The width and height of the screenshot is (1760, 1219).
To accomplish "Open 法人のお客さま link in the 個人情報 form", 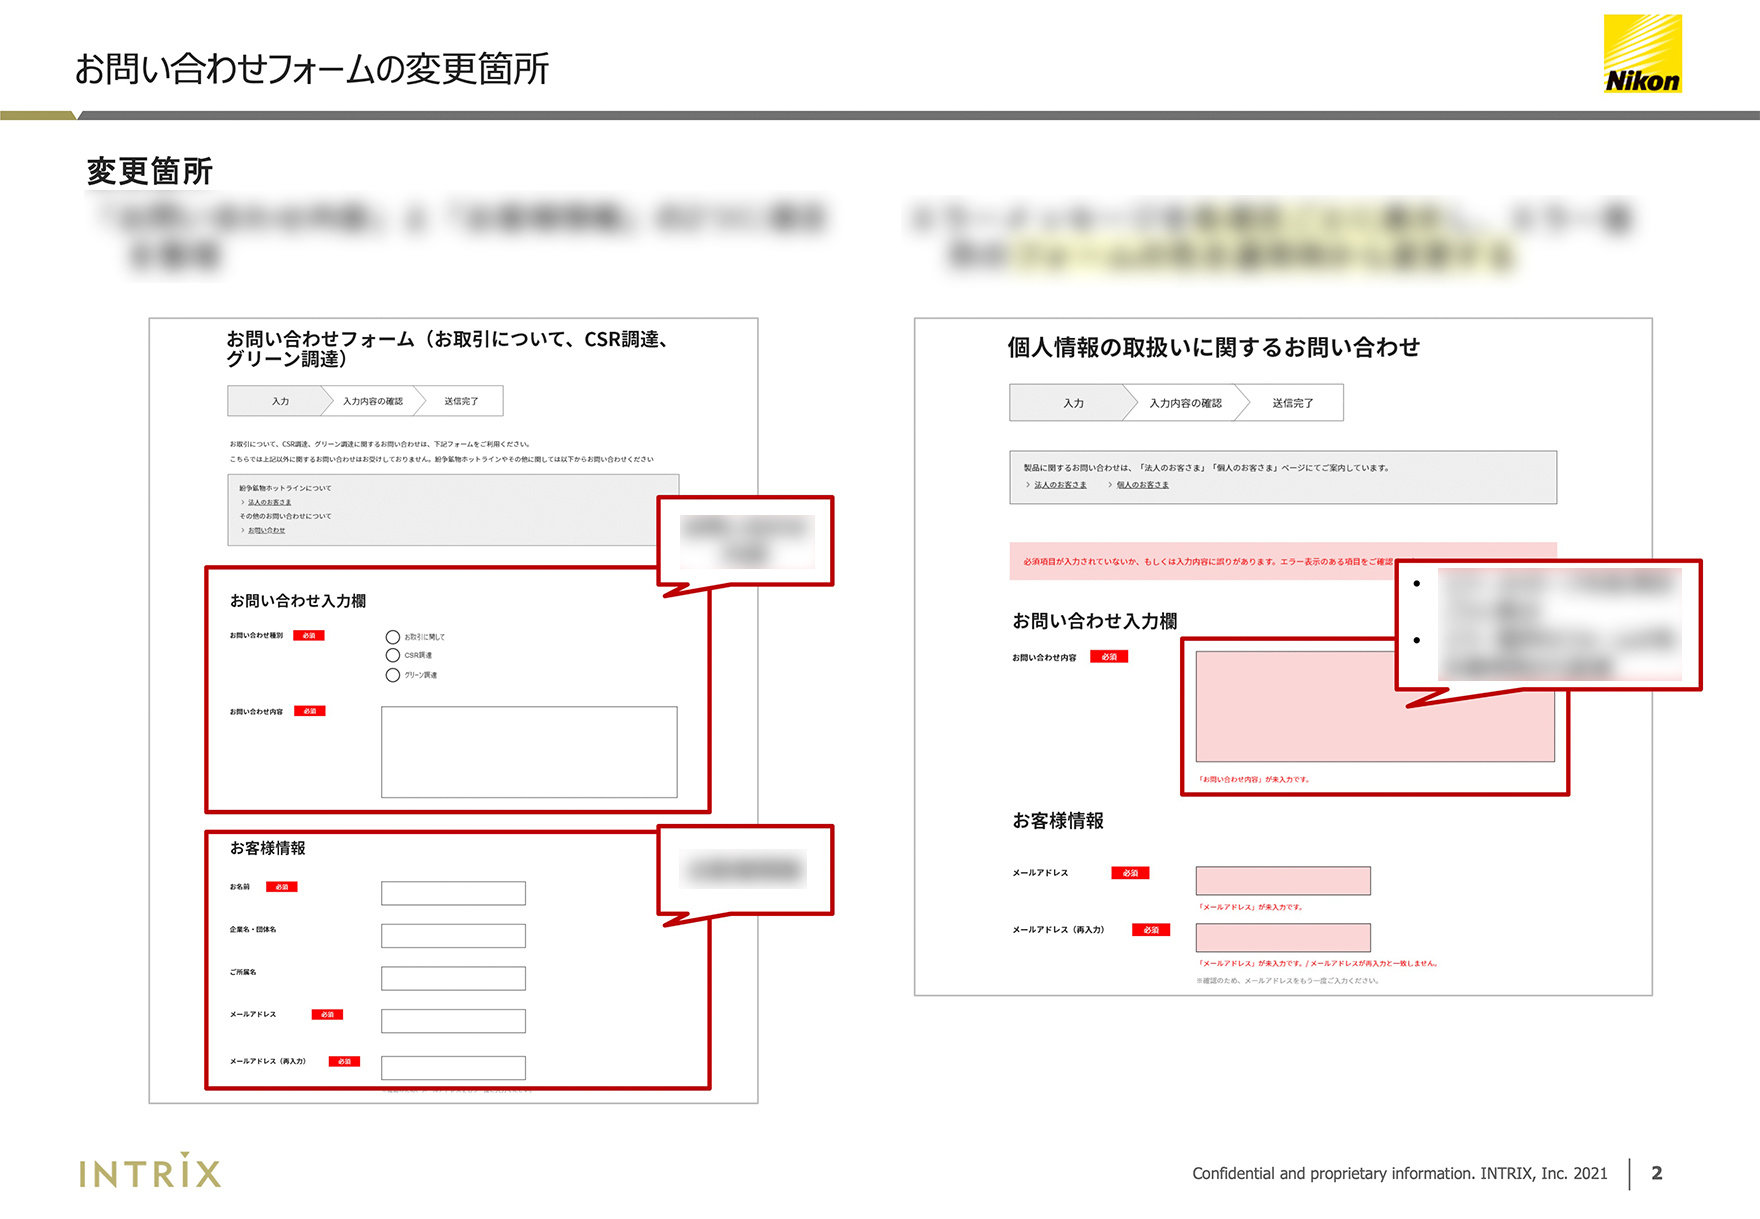I will [1060, 485].
